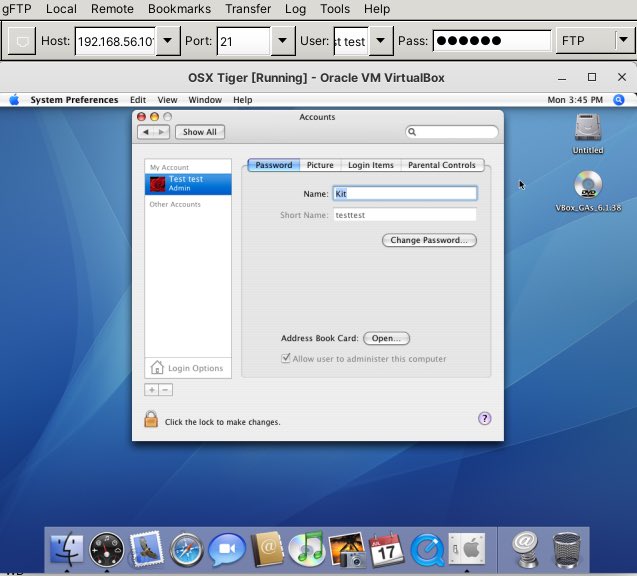This screenshot has width=637, height=576.
Task: Open the View menu in System Preferences
Action: click(167, 100)
